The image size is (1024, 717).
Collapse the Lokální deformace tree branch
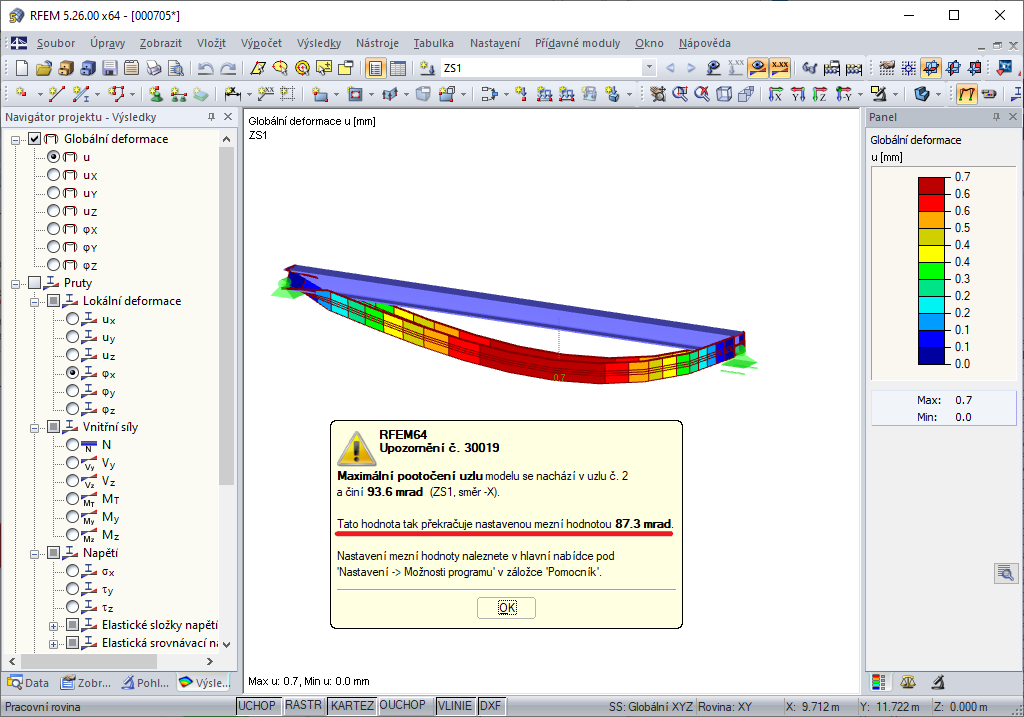point(35,300)
